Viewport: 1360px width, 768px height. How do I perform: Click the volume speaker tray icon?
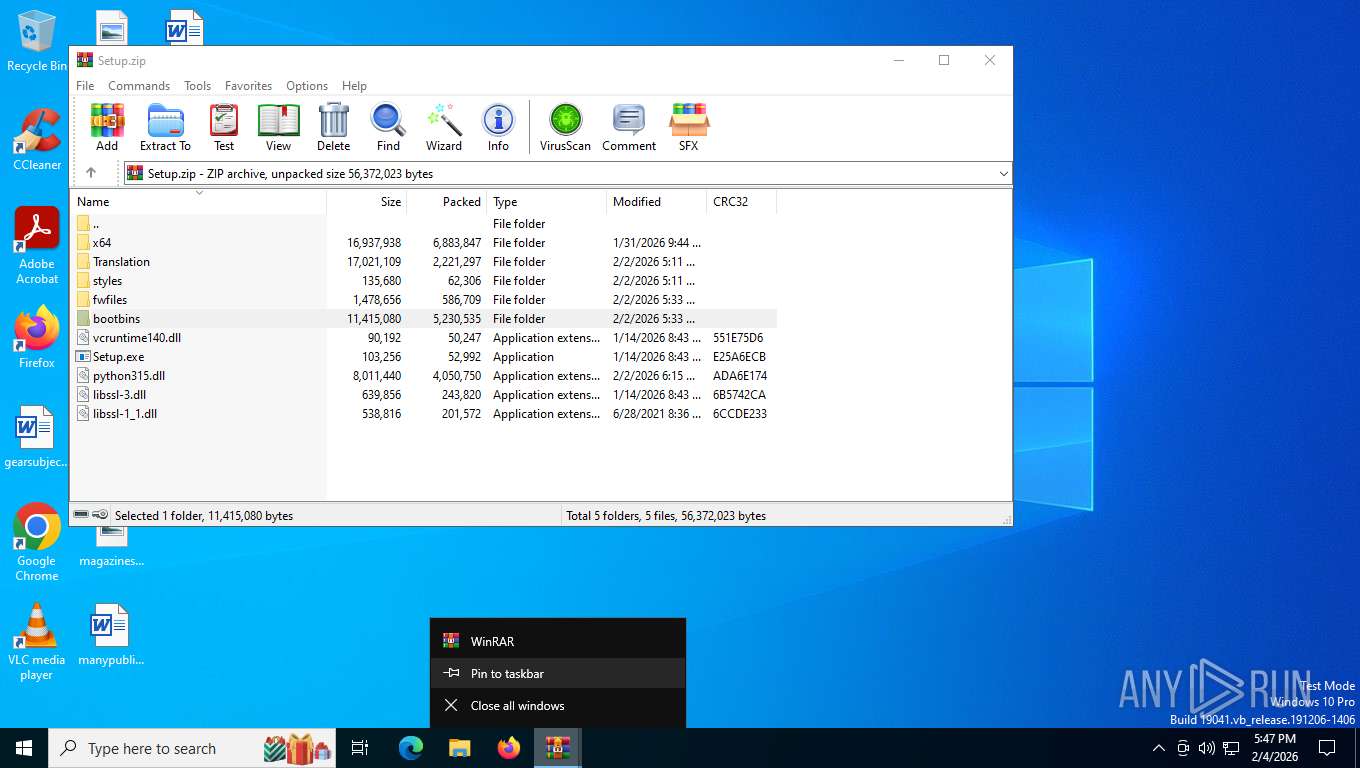coord(1207,748)
